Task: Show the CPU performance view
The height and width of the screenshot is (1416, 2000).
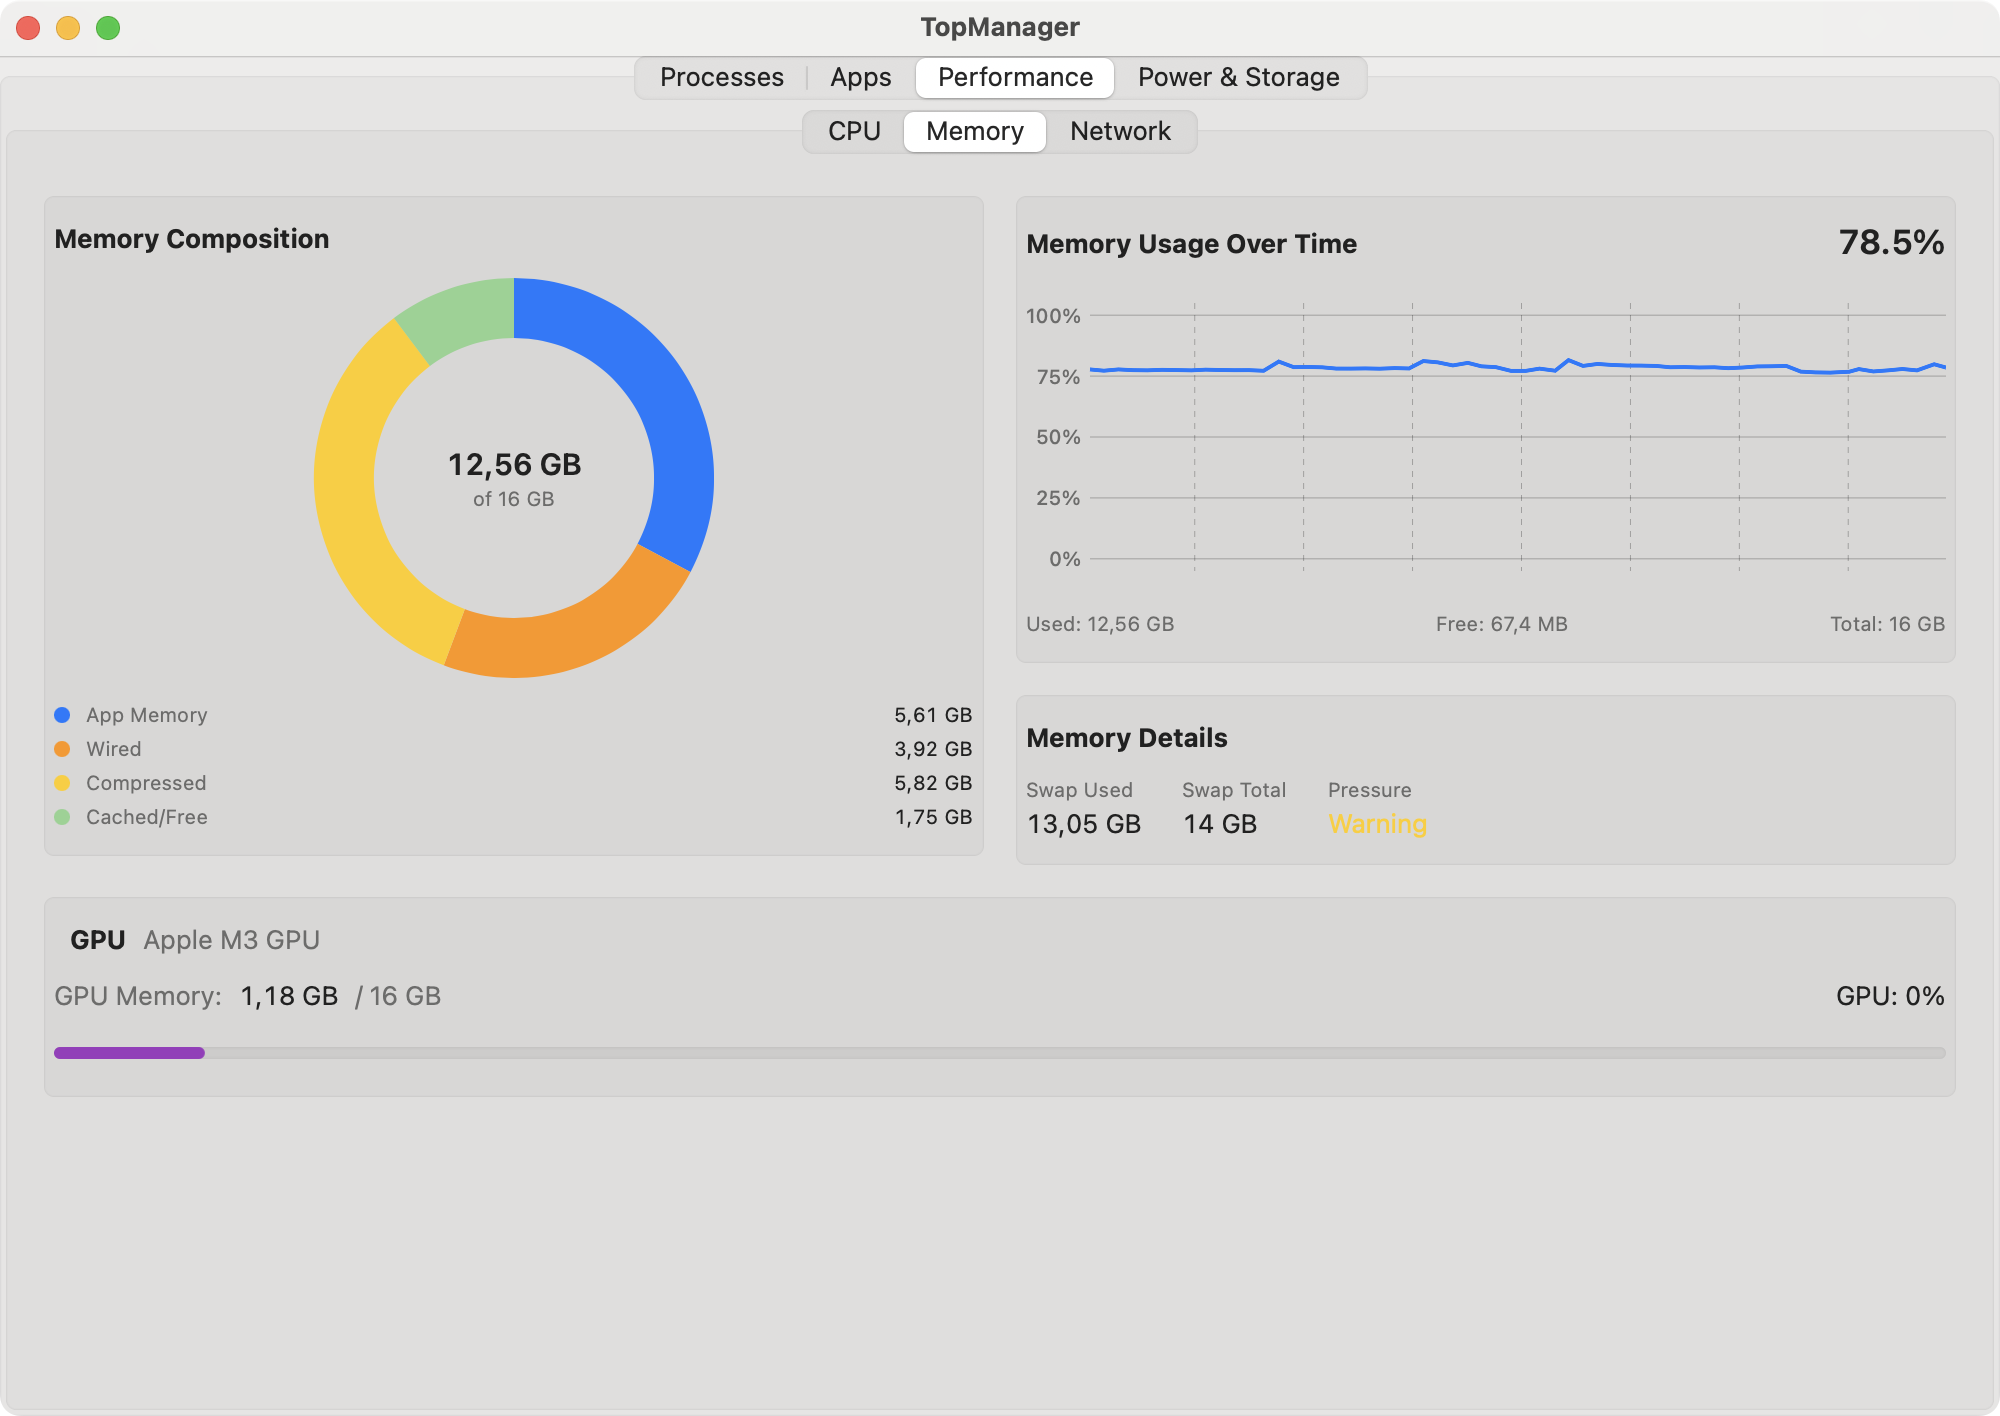Action: pos(854,131)
